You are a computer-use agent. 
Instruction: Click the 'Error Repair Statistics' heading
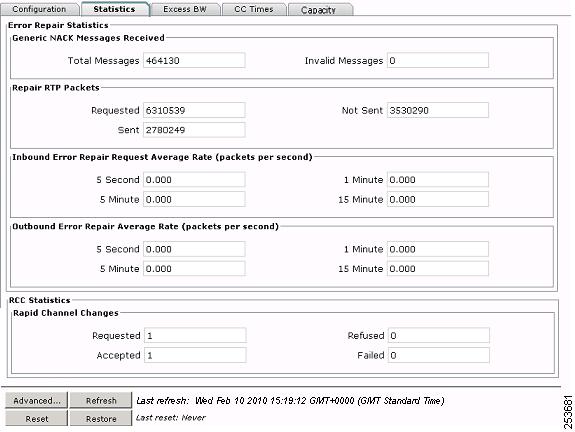[58, 25]
